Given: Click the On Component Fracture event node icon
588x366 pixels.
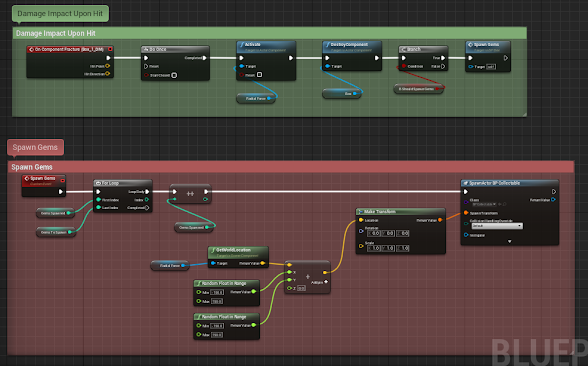Looking at the screenshot, I should tap(32, 50).
